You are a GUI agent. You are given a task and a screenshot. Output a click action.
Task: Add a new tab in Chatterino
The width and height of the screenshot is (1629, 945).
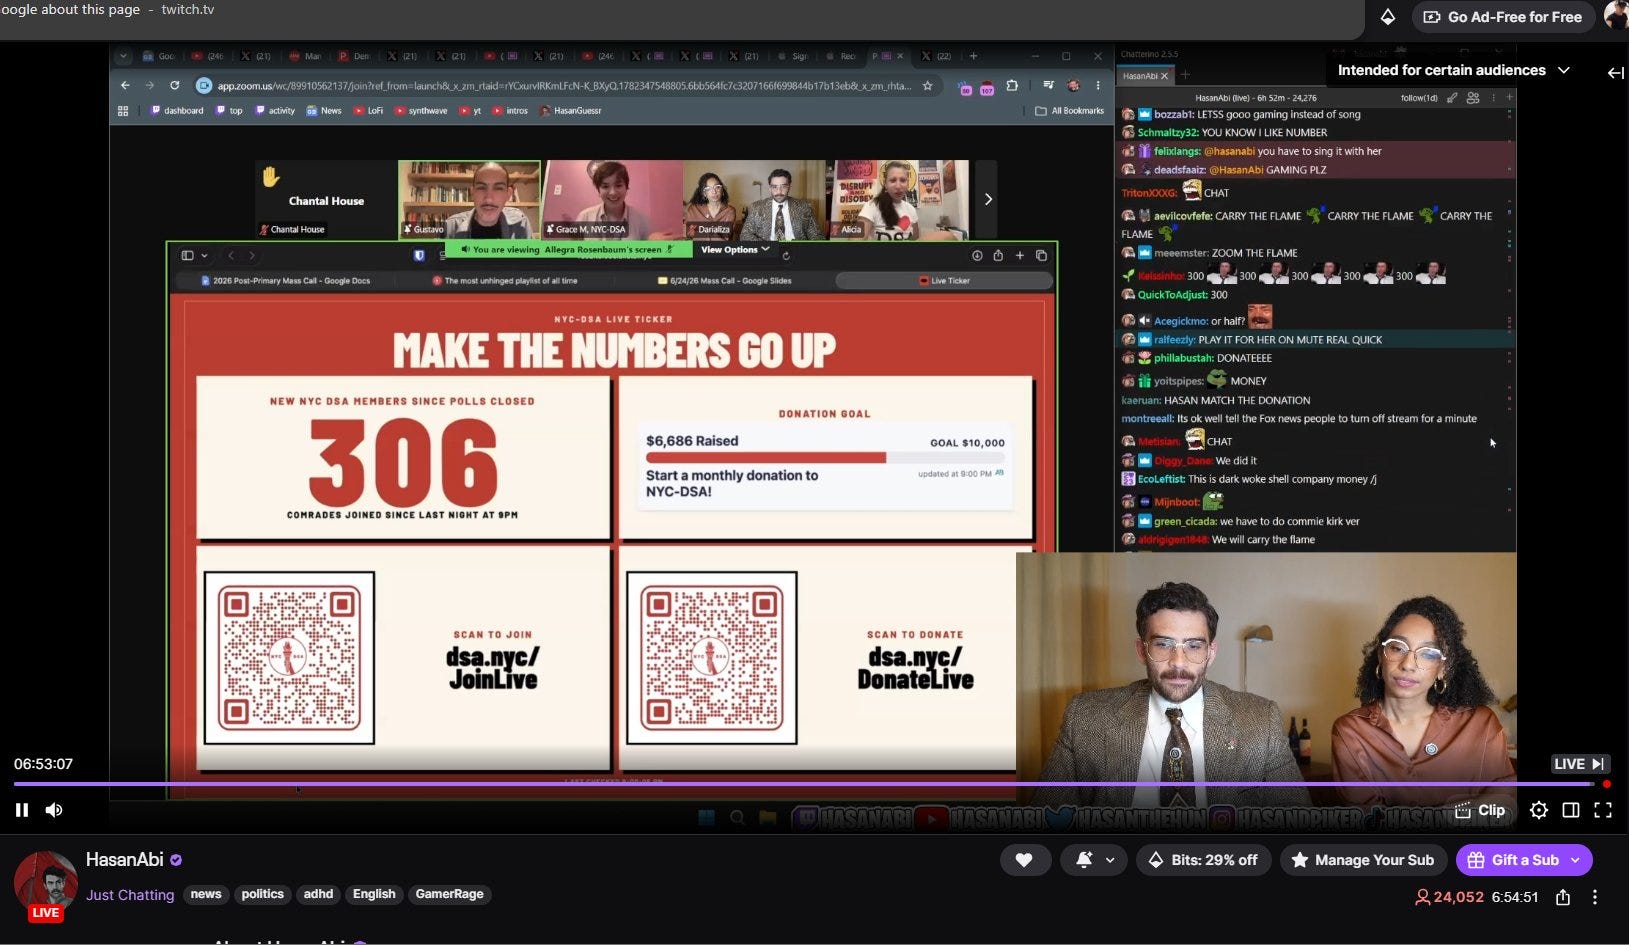coord(1186,75)
